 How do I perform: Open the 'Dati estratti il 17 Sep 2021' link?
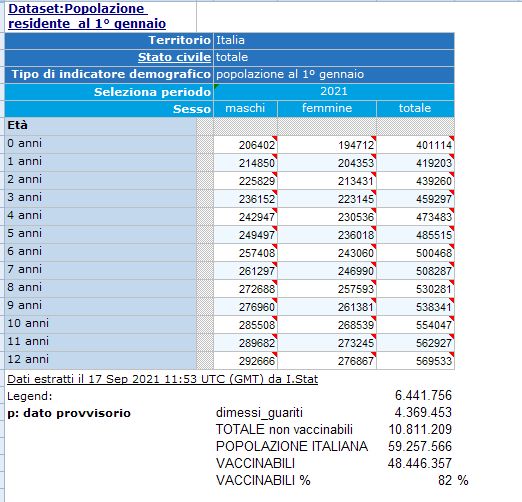[162, 379]
